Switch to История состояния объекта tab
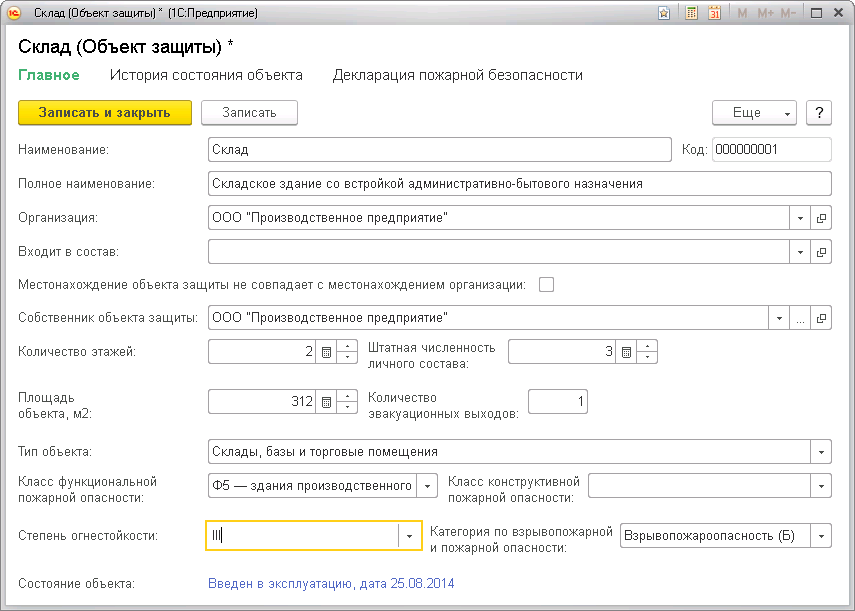 click(x=206, y=75)
